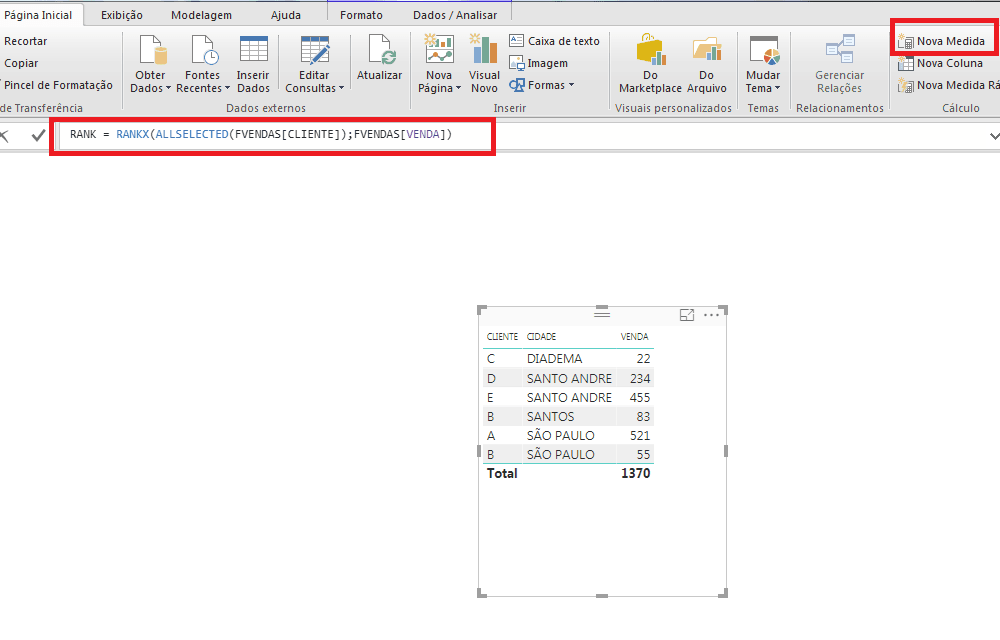1000x640 pixels.
Task: Switch to the Formato tab
Action: pos(361,15)
